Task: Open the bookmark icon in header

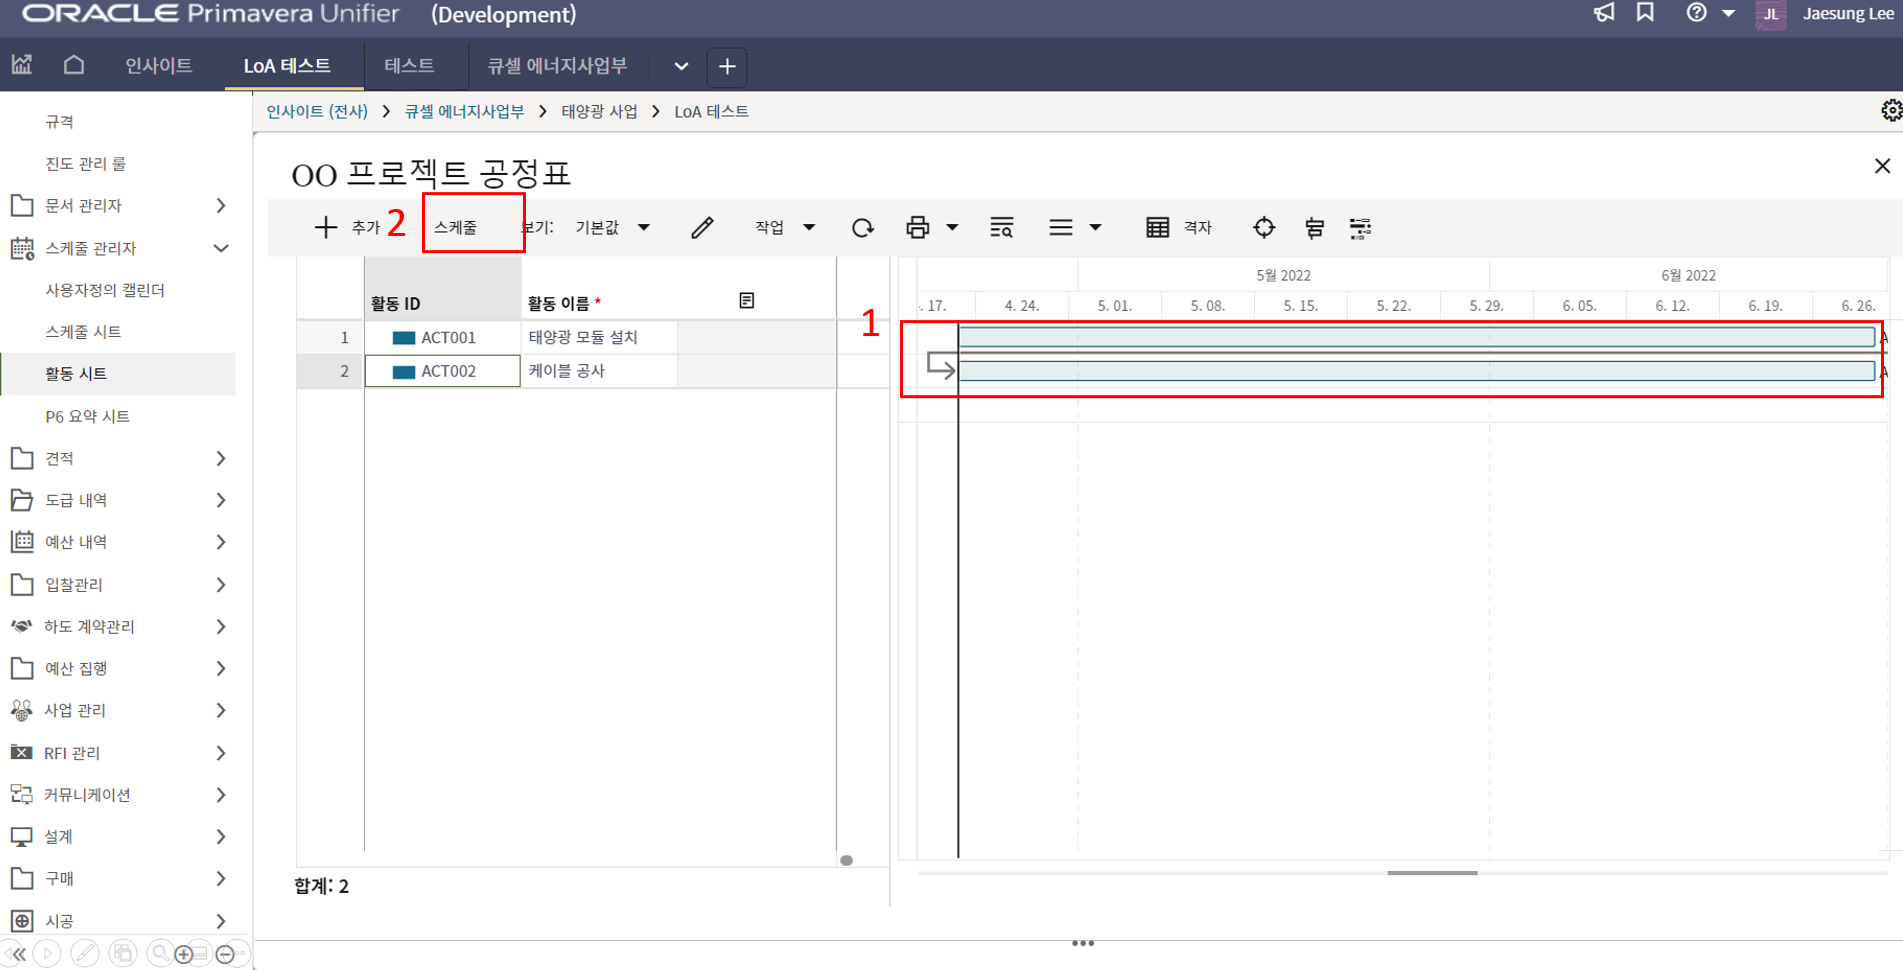Action: click(x=1645, y=13)
